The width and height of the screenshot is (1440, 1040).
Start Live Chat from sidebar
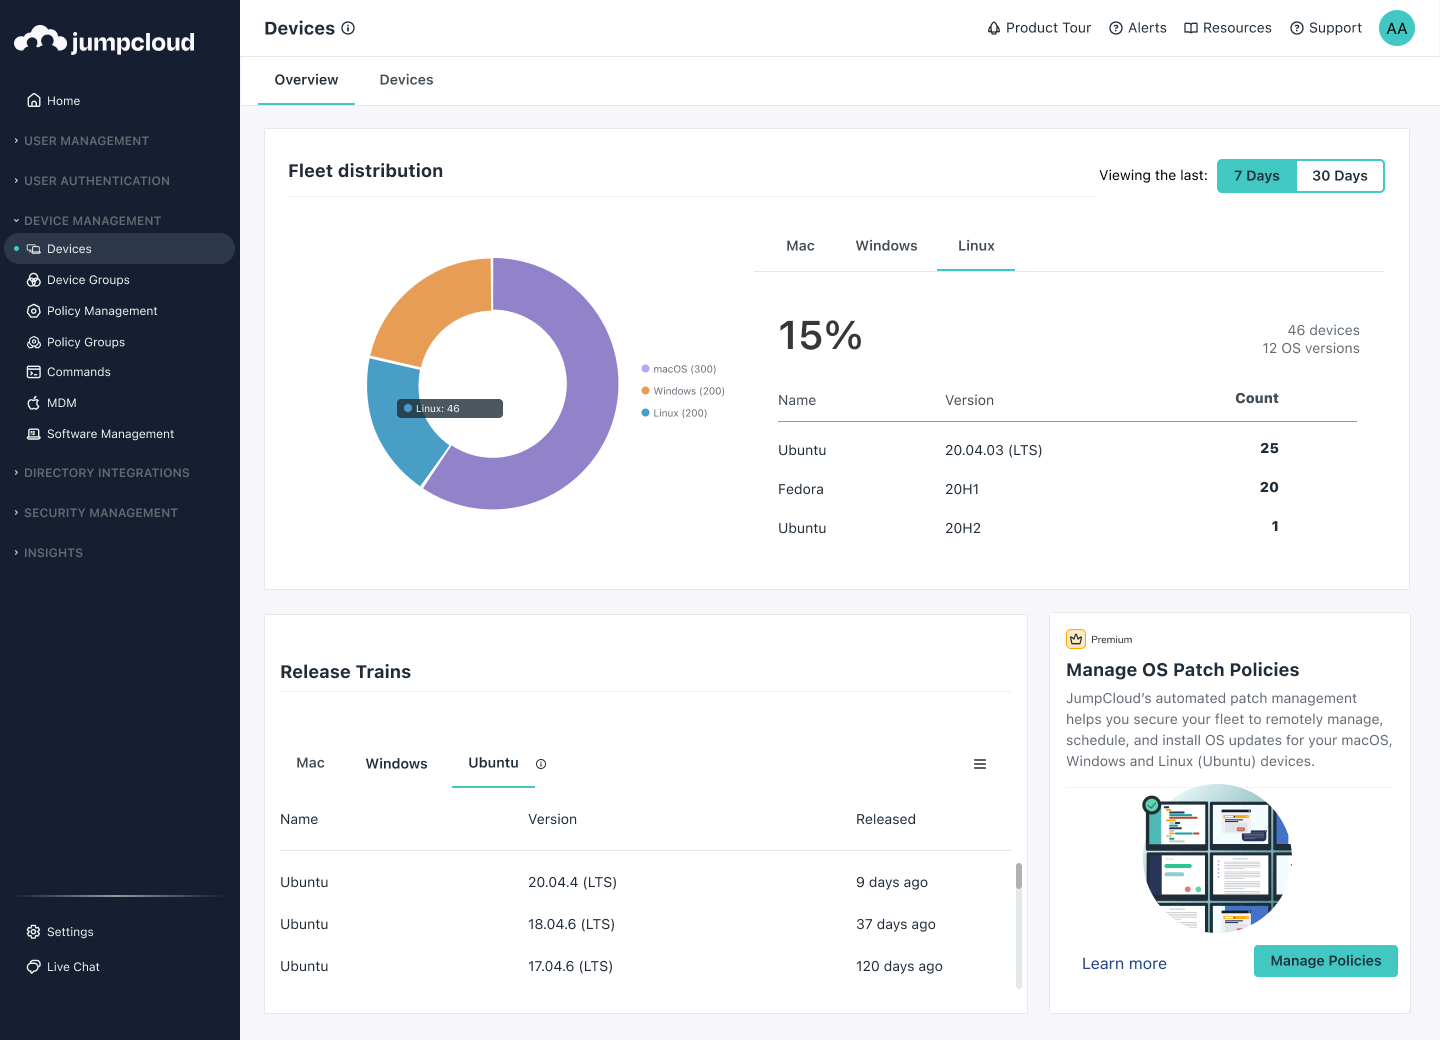pyautogui.click(x=72, y=967)
